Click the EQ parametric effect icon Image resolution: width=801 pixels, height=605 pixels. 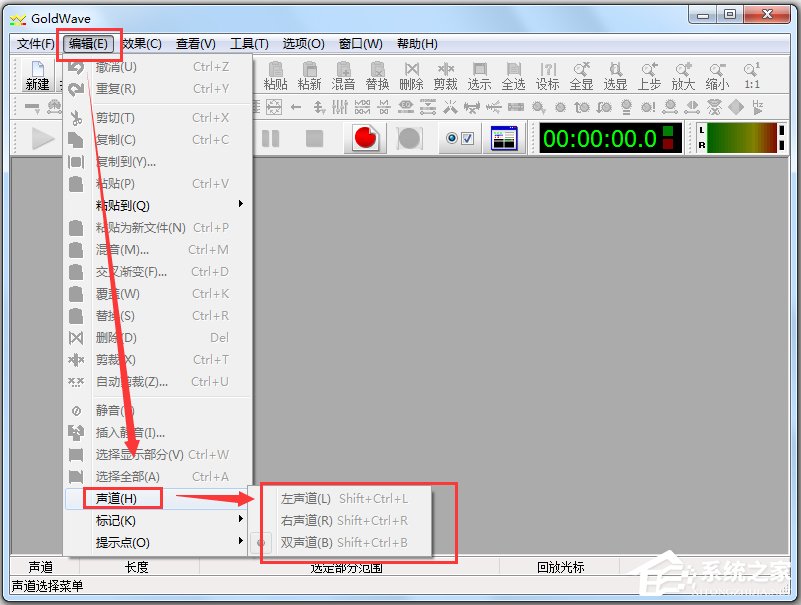click(x=406, y=107)
